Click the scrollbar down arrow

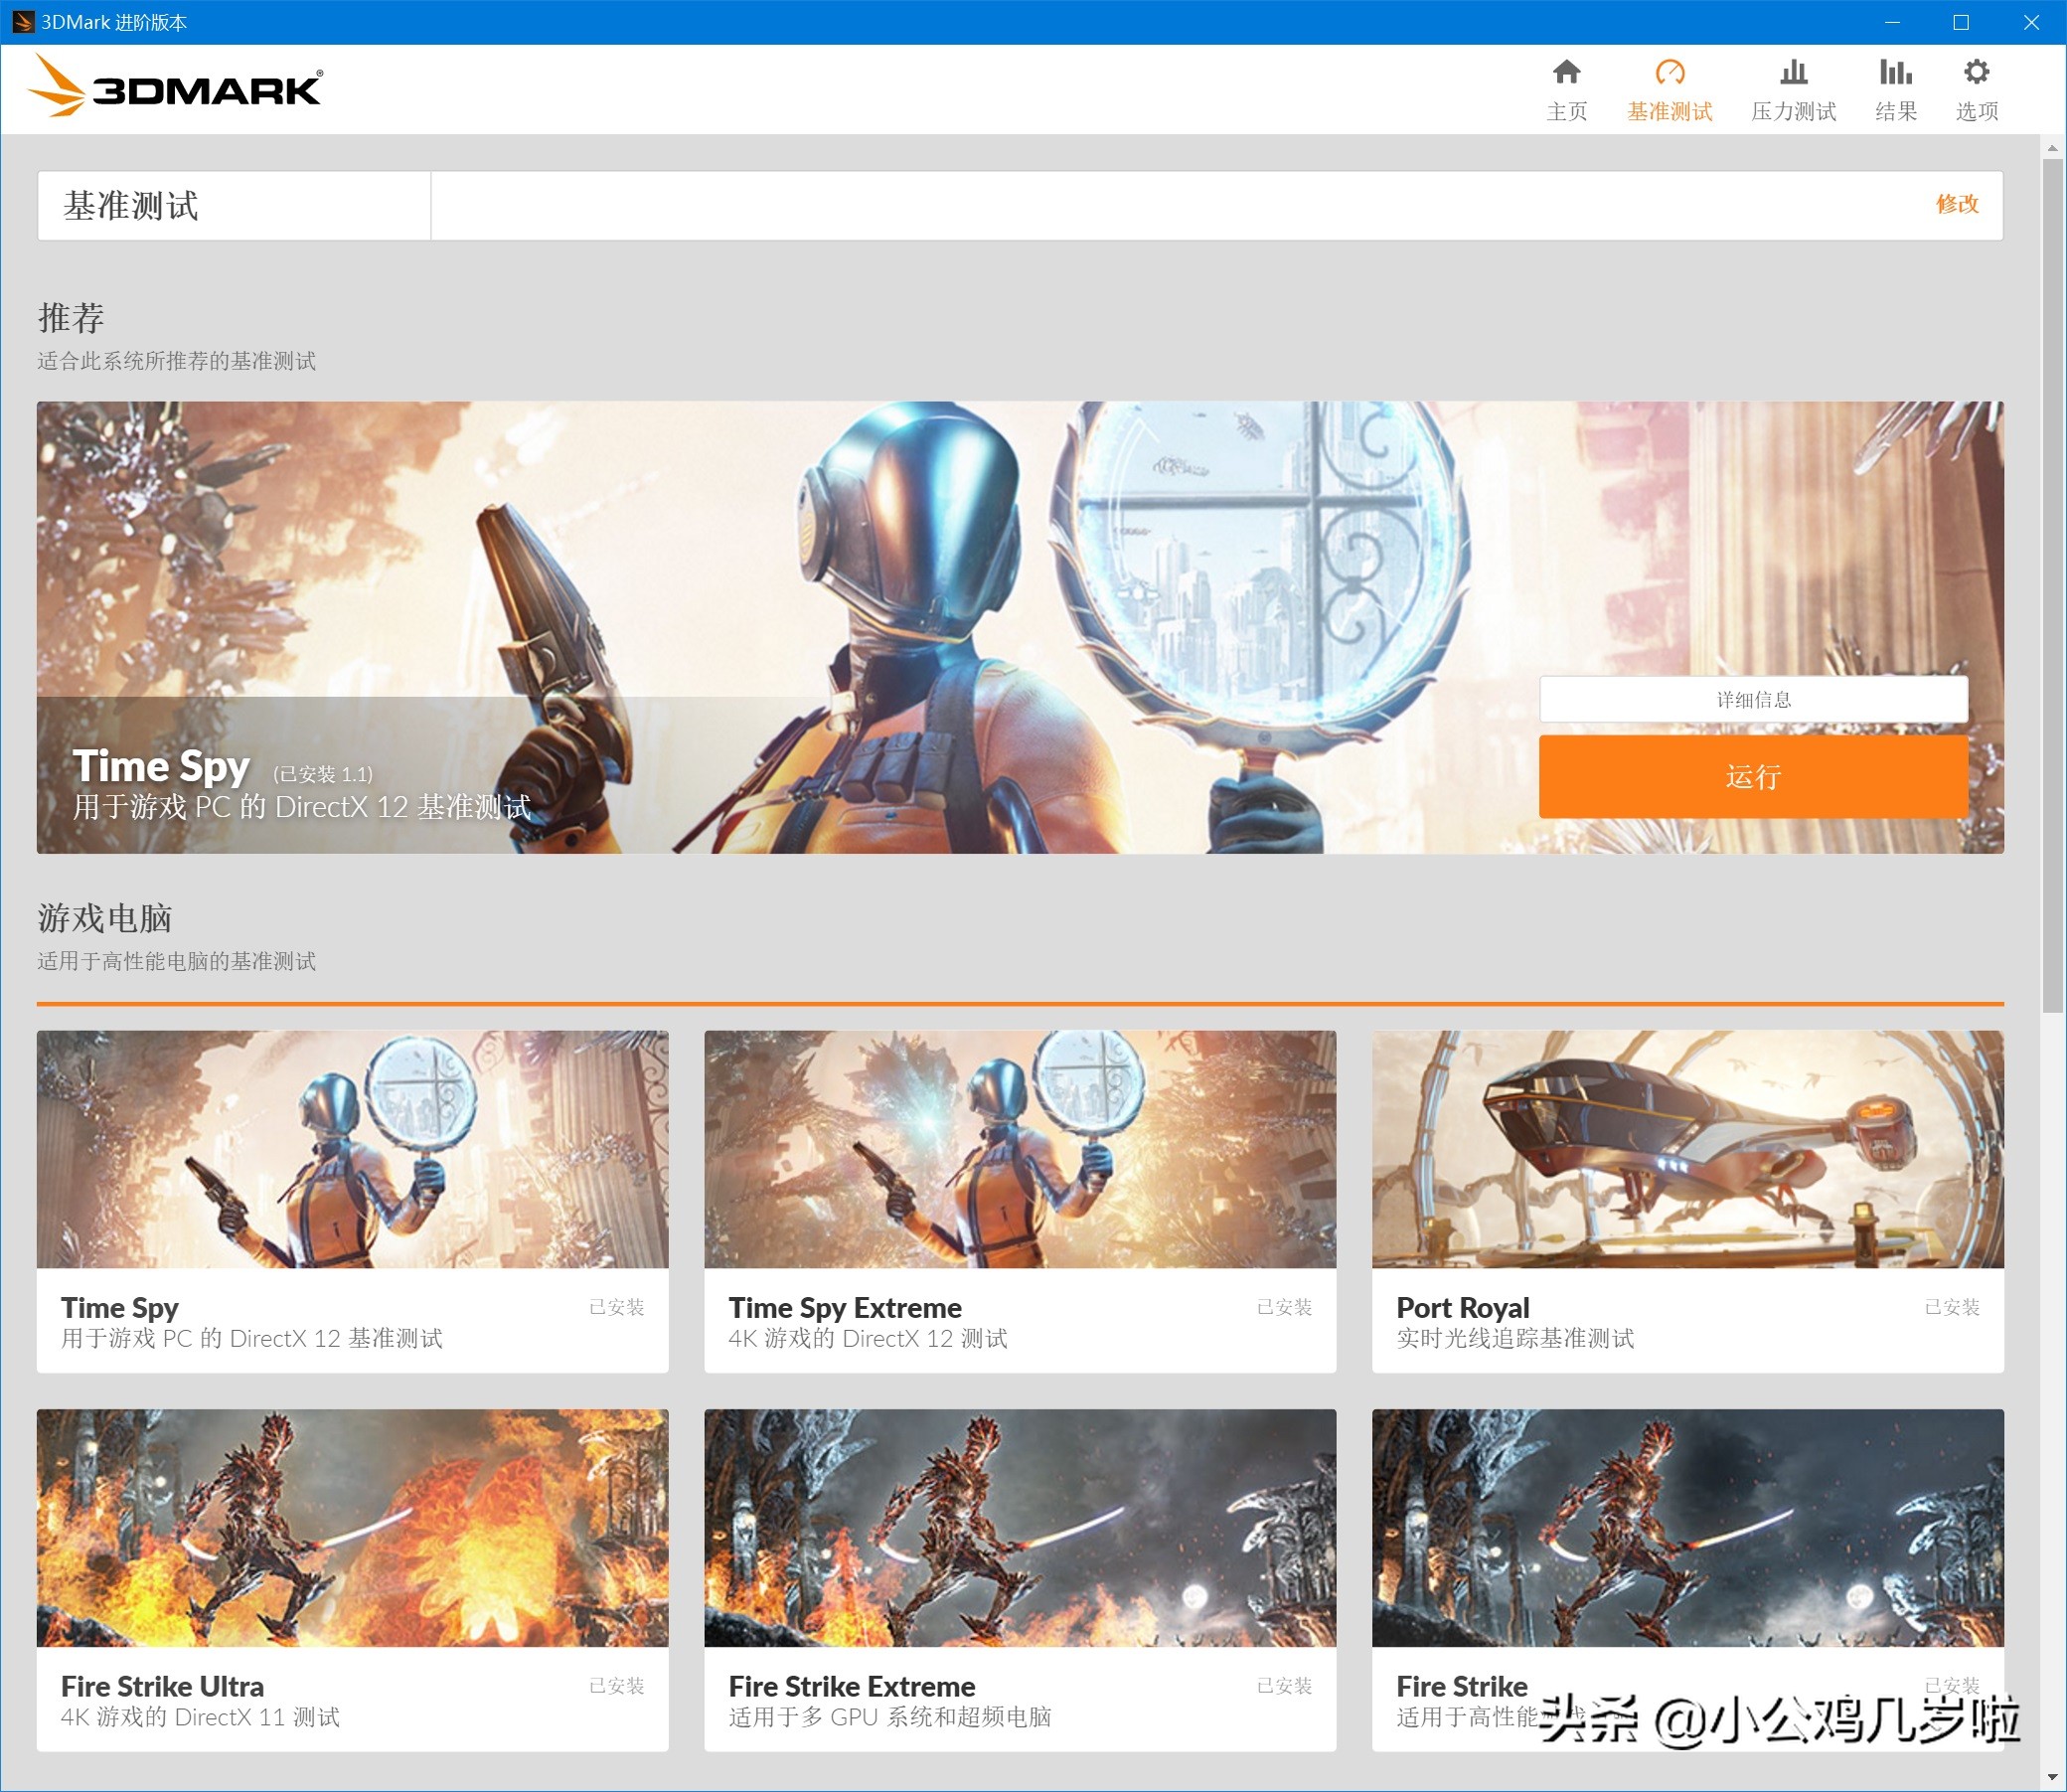coord(2052,1777)
